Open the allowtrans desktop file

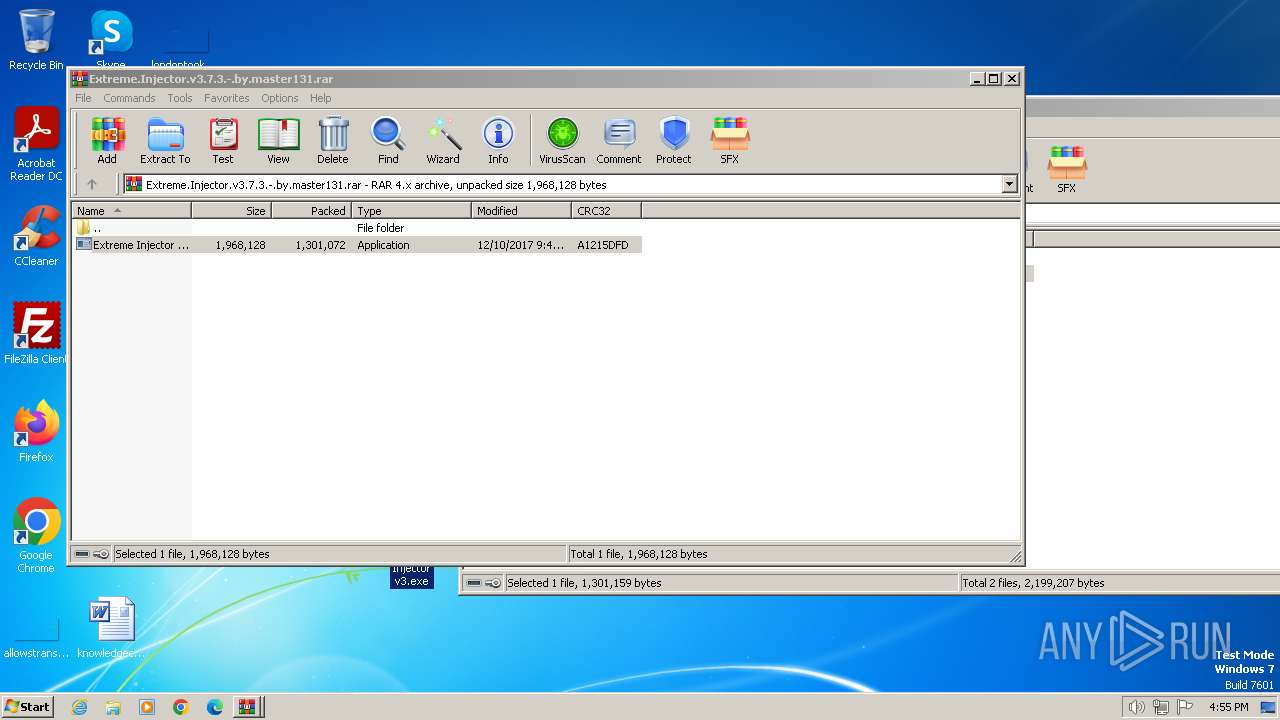click(36, 638)
